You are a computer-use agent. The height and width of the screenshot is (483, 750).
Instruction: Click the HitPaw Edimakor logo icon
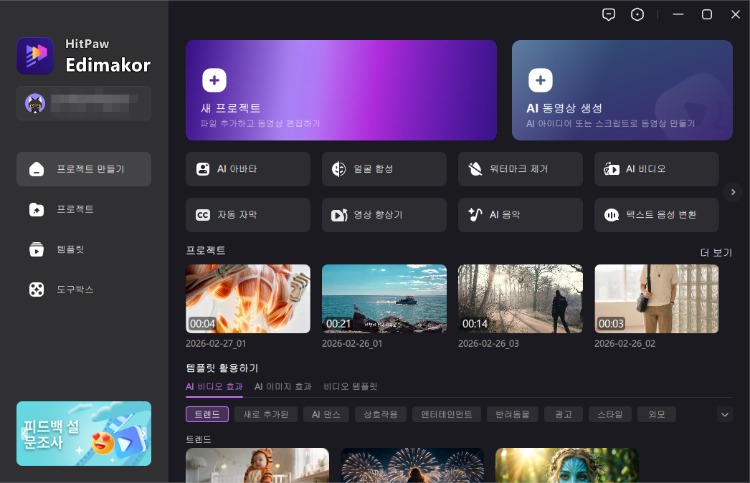[35, 55]
